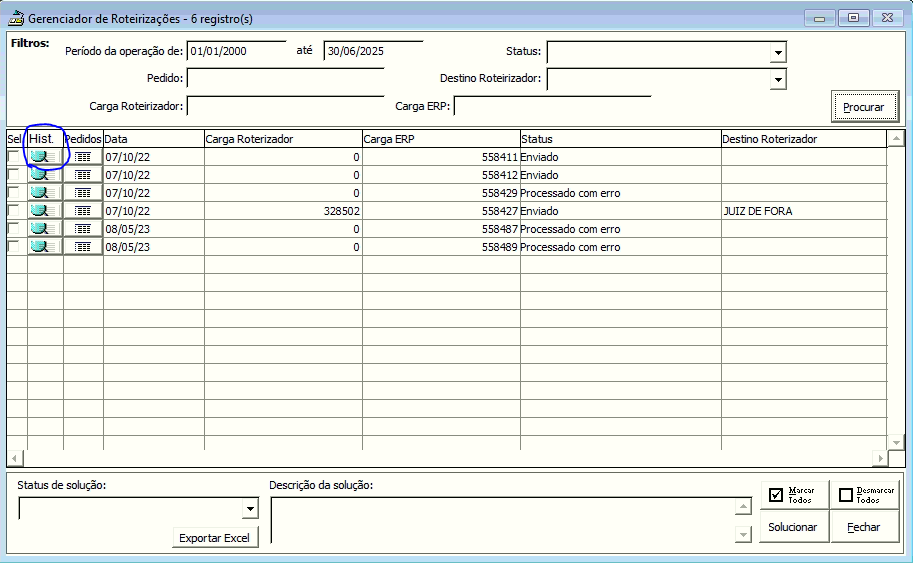Click the 558411 row Enviado status cell

620,157
